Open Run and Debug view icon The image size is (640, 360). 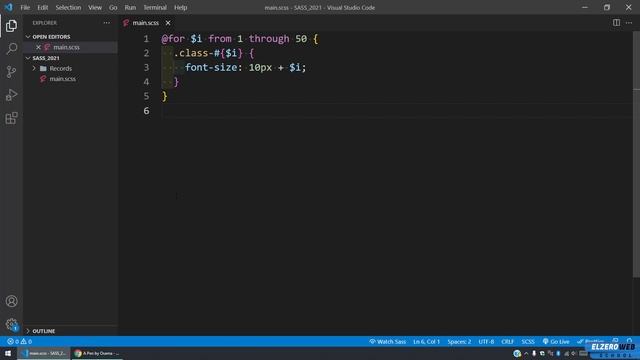tap(11, 95)
